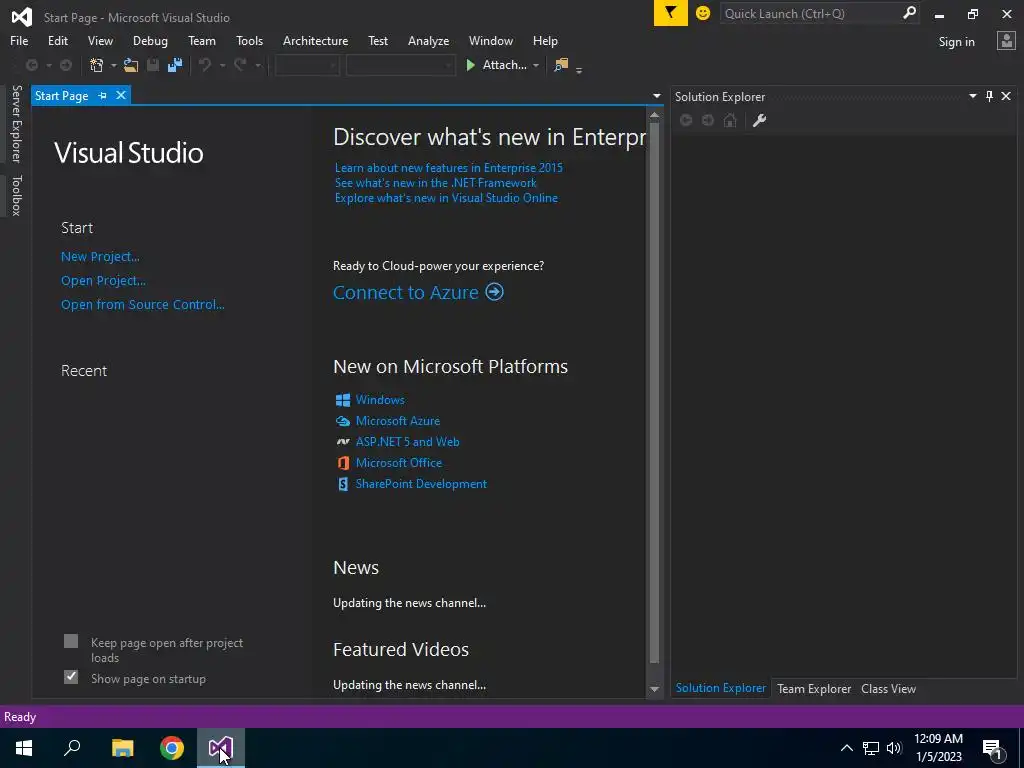Open the File menu
The width and height of the screenshot is (1024, 768).
[19, 40]
